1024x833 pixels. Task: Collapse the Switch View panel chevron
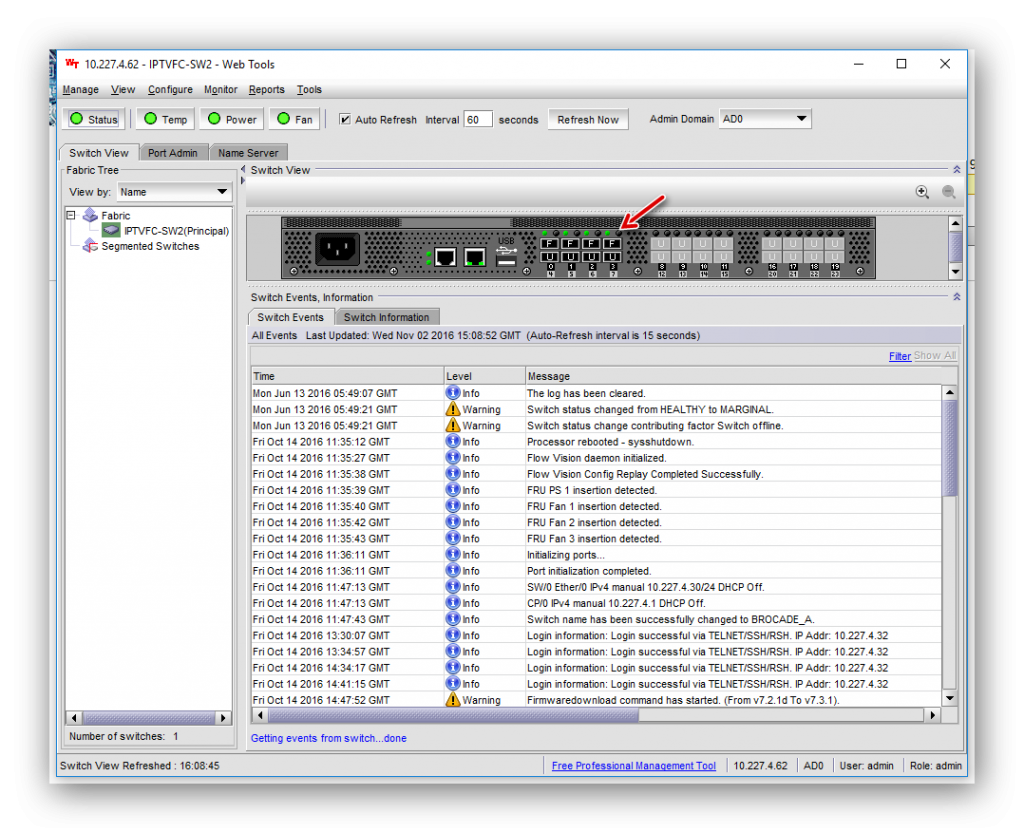click(x=957, y=169)
